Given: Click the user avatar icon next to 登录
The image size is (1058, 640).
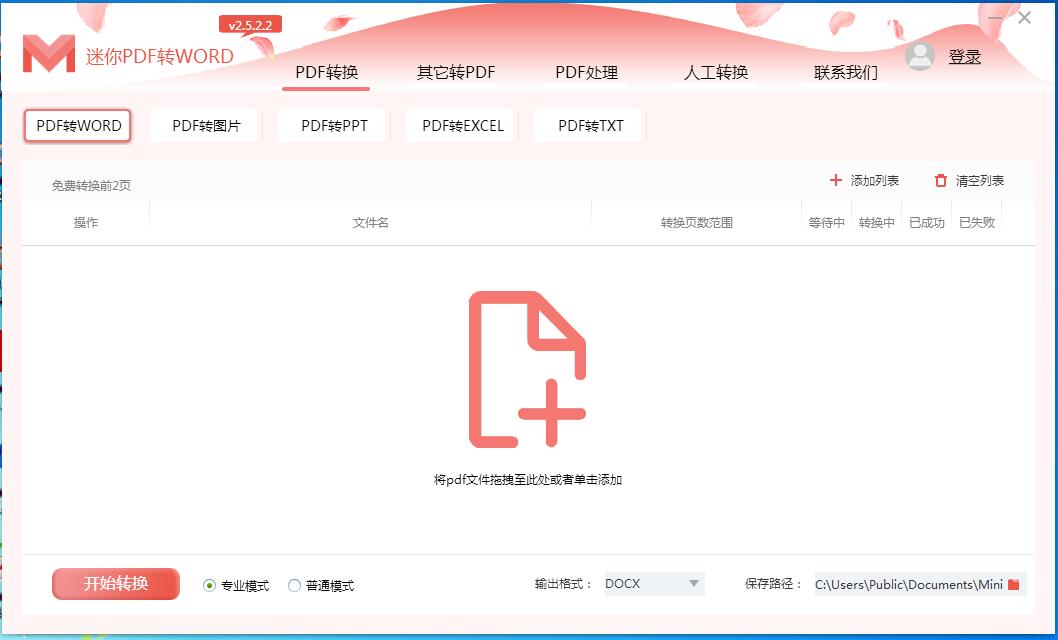Looking at the screenshot, I should tap(920, 56).
